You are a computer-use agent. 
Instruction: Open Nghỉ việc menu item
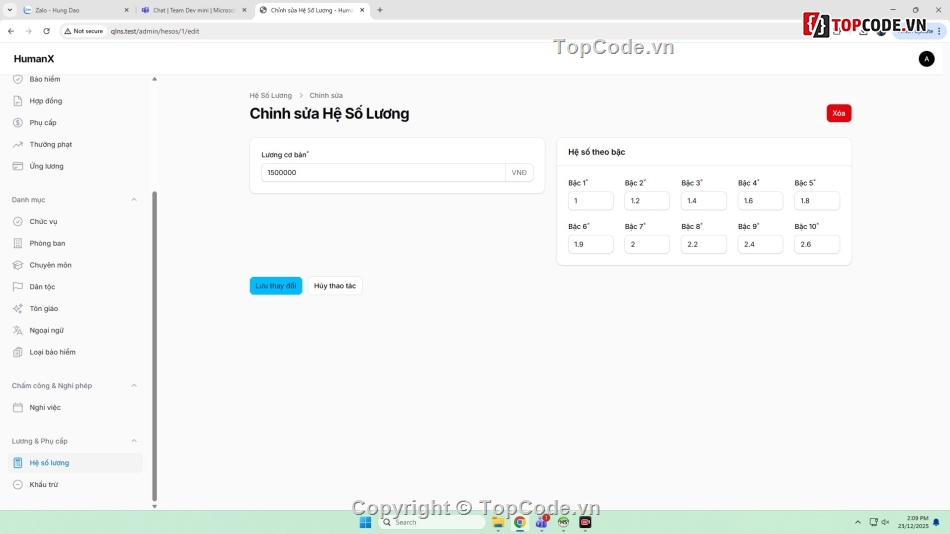tap(76, 408)
